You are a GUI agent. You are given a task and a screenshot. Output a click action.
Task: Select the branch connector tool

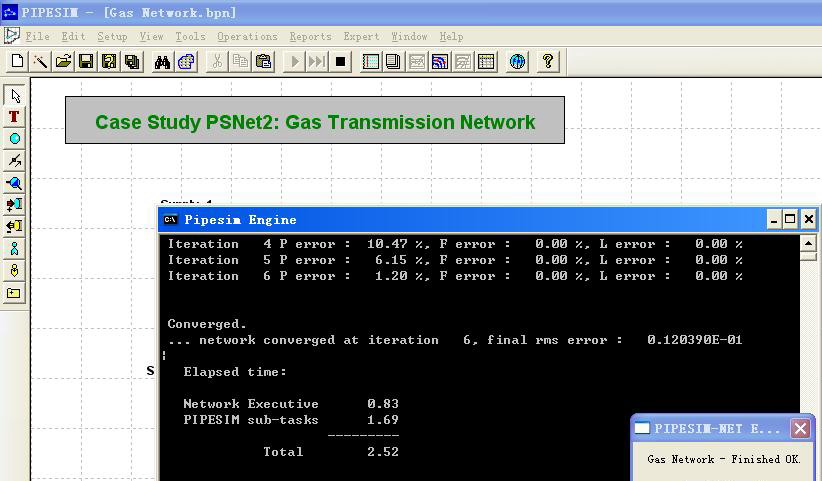pyautogui.click(x=14, y=161)
